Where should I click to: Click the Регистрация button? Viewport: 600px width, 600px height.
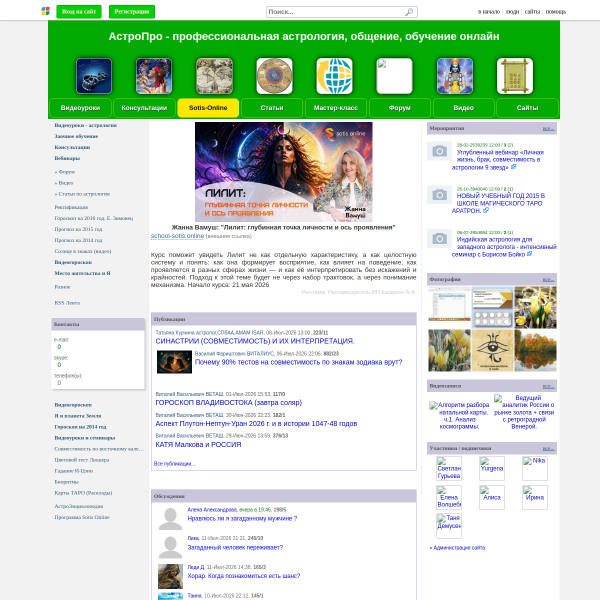[132, 12]
